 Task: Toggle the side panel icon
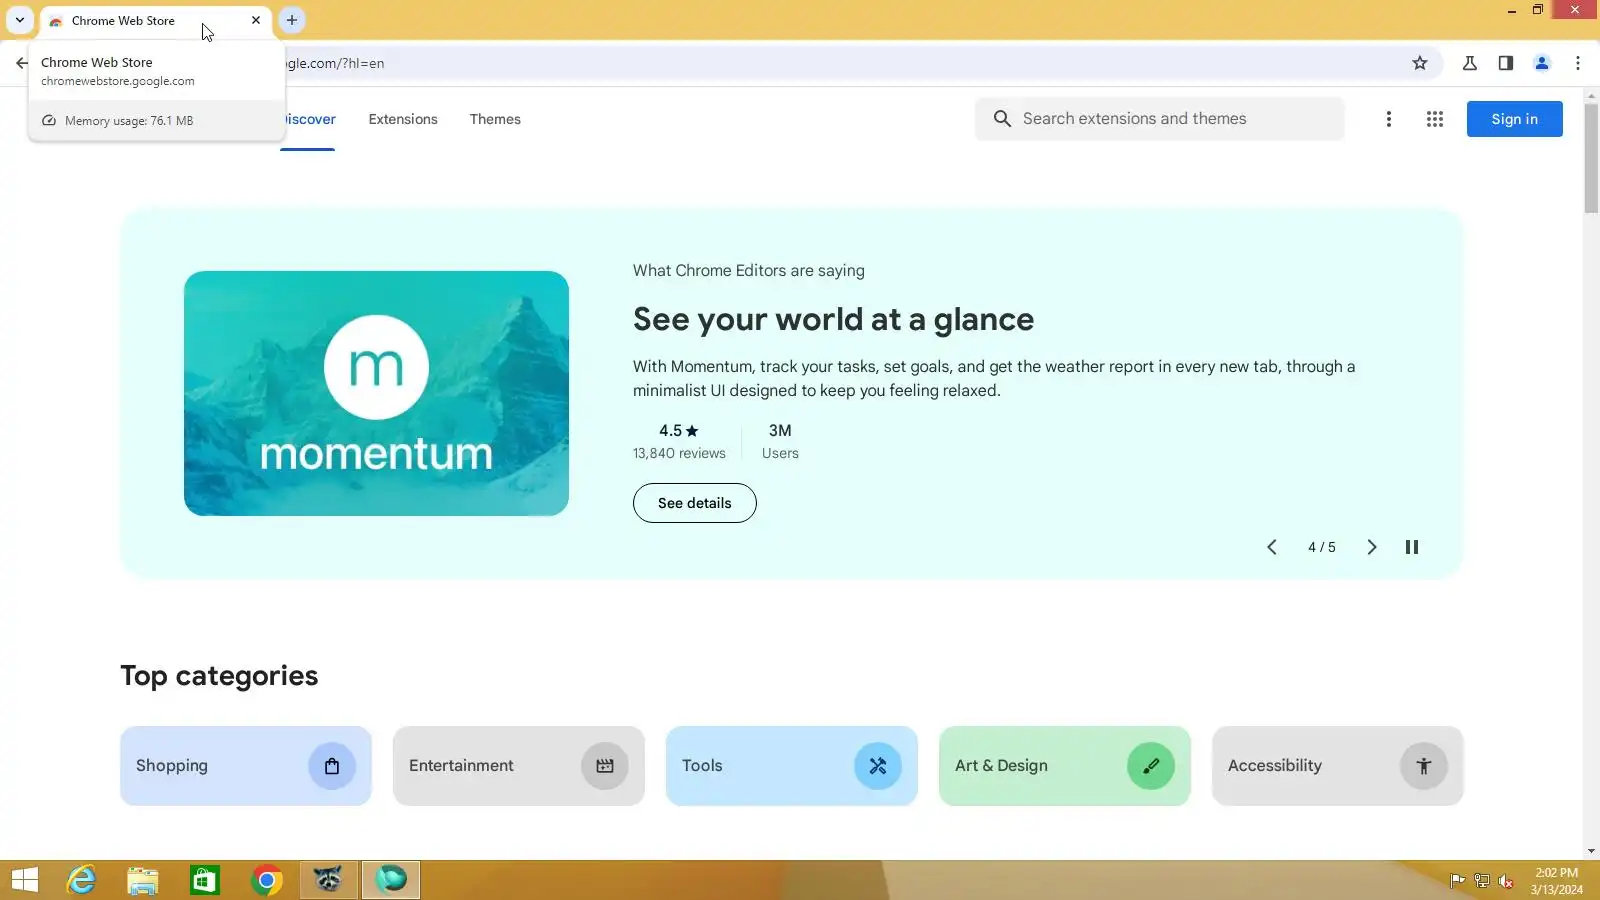(x=1506, y=63)
